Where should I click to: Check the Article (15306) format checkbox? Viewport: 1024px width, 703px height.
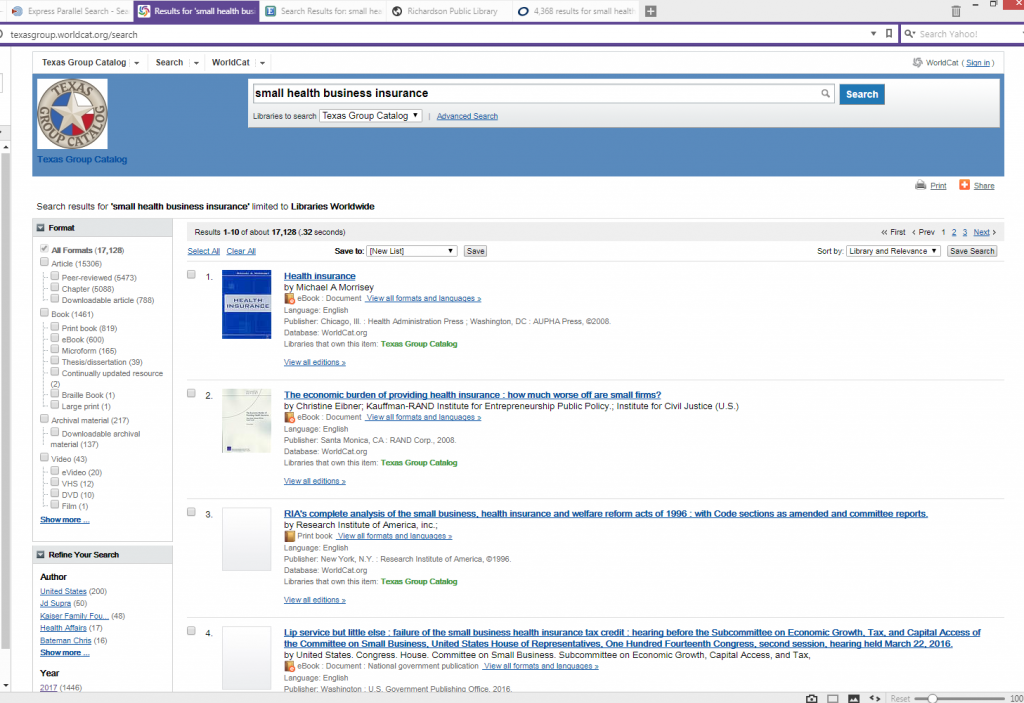[44, 262]
